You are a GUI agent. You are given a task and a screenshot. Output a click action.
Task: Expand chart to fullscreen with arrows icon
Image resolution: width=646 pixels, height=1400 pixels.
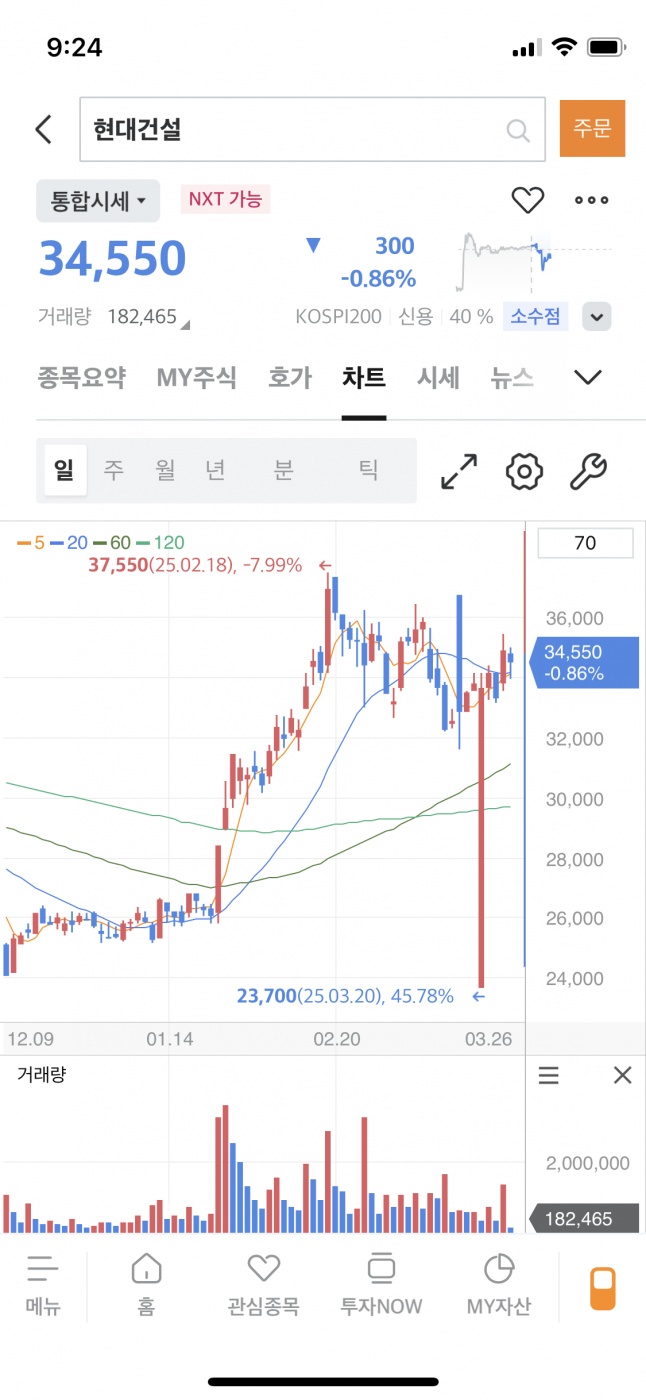459,471
